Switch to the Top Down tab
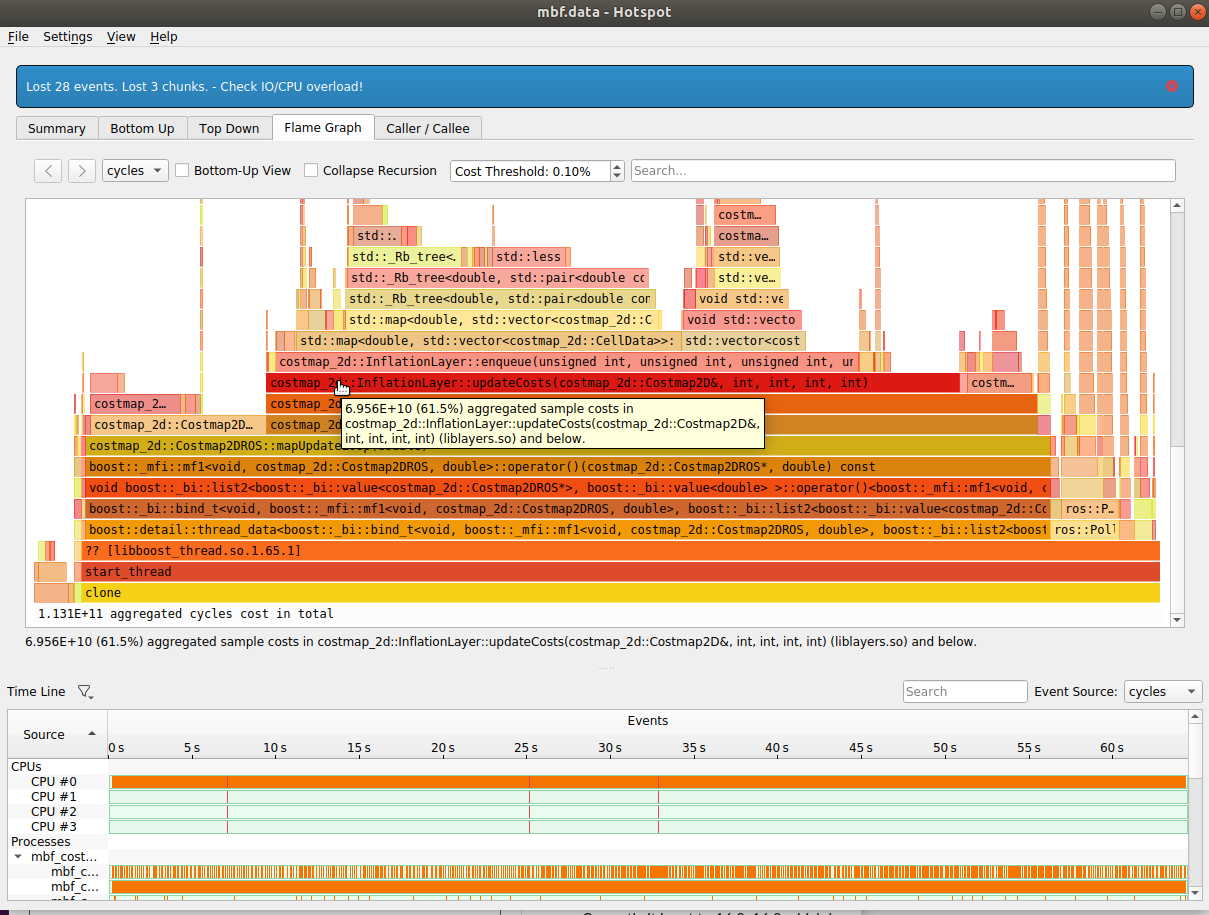 229,128
